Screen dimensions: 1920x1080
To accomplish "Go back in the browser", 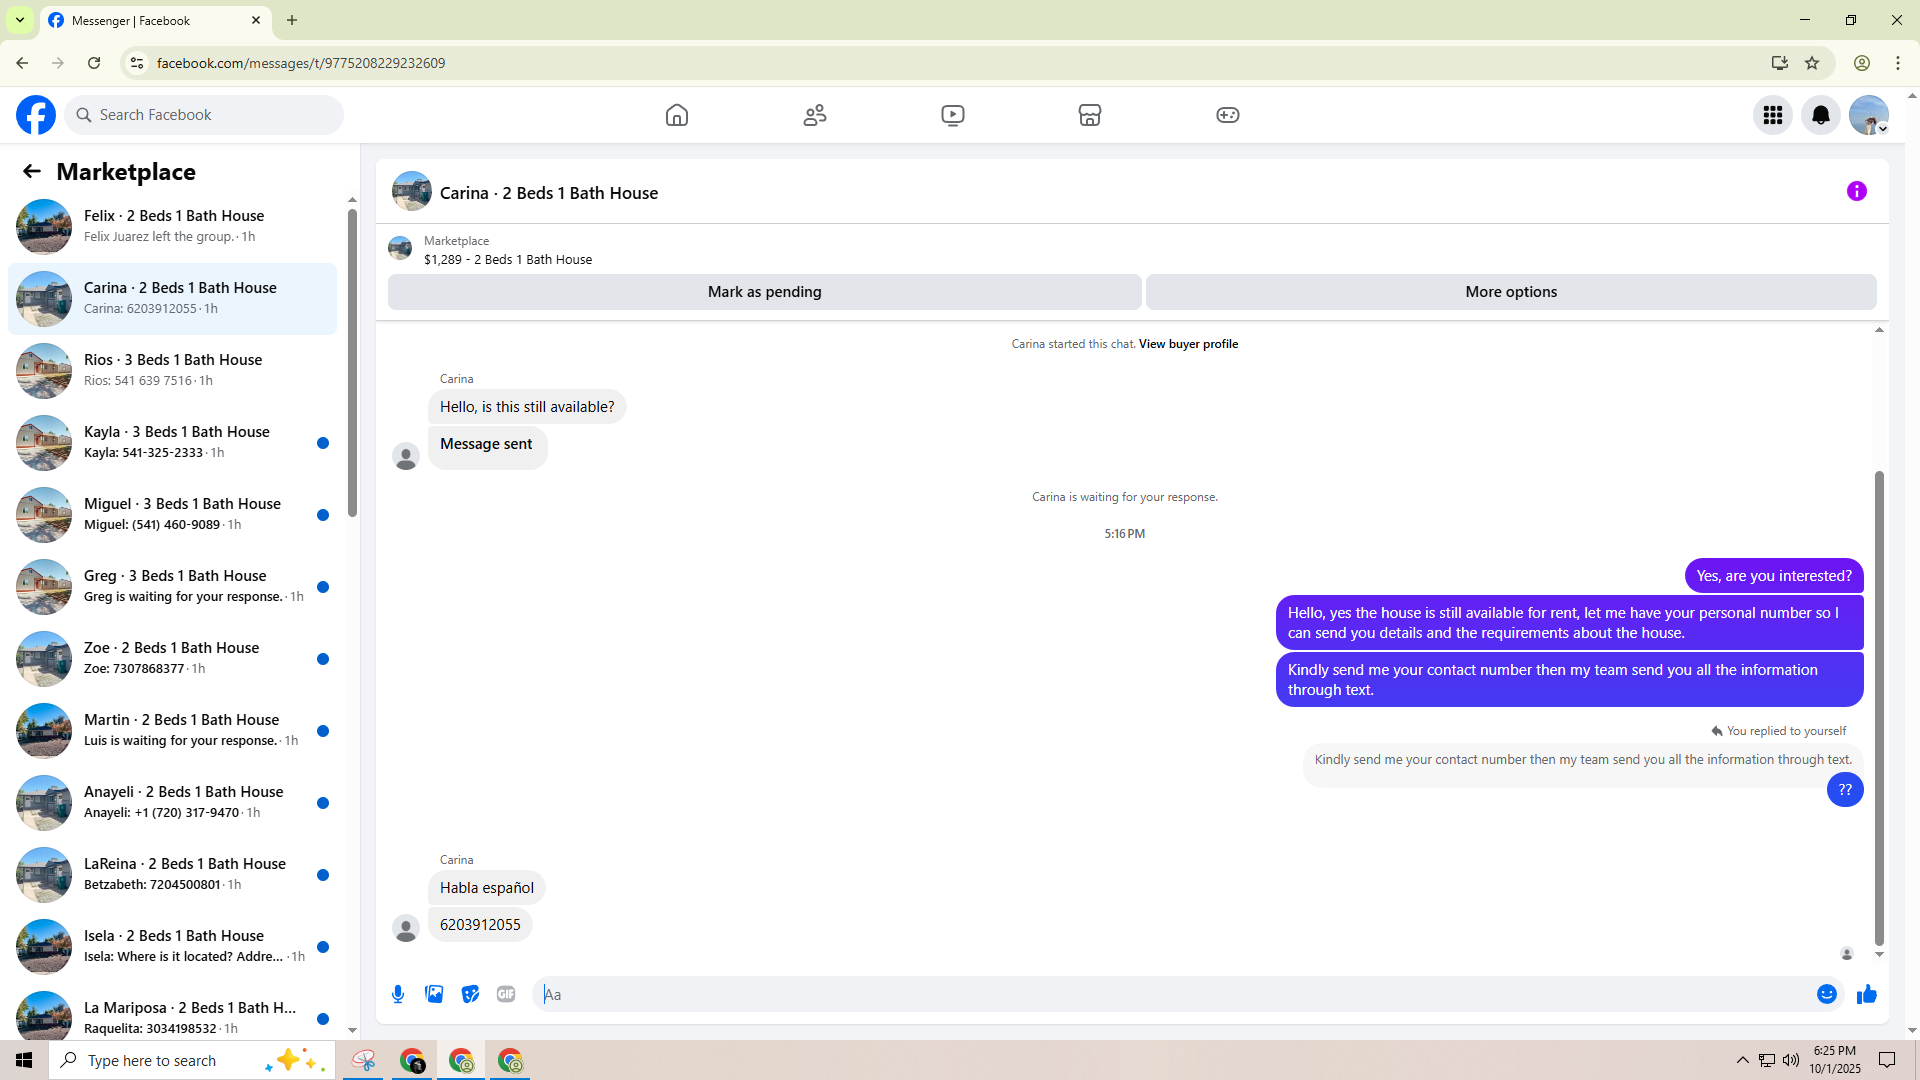I will [x=22, y=63].
